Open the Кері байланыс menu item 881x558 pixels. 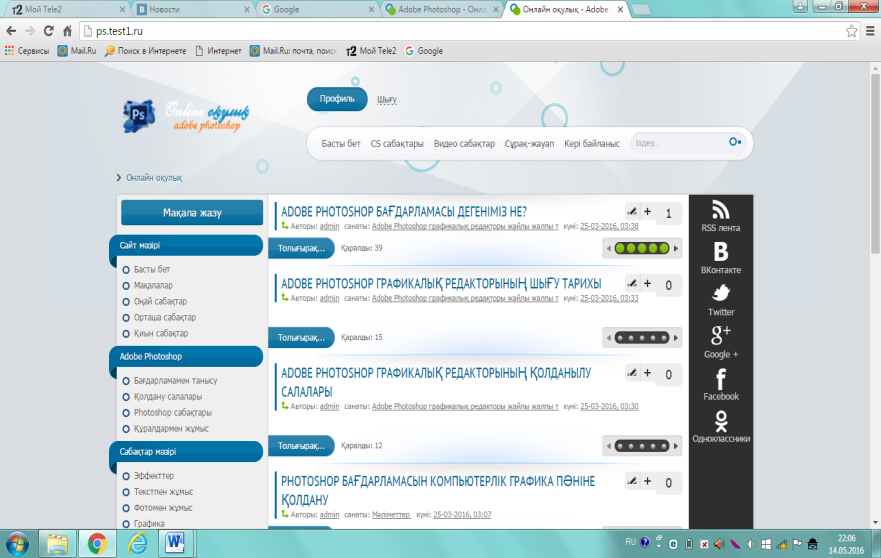(592, 143)
